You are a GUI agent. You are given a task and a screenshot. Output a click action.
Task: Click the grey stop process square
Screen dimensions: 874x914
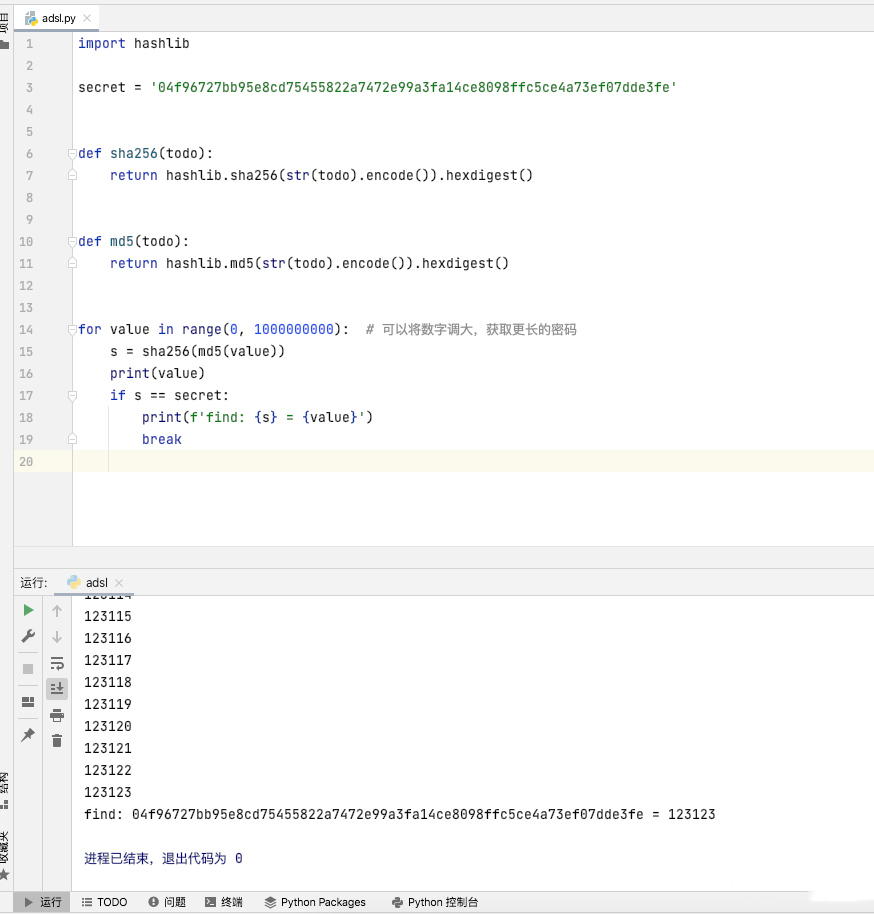(28, 669)
